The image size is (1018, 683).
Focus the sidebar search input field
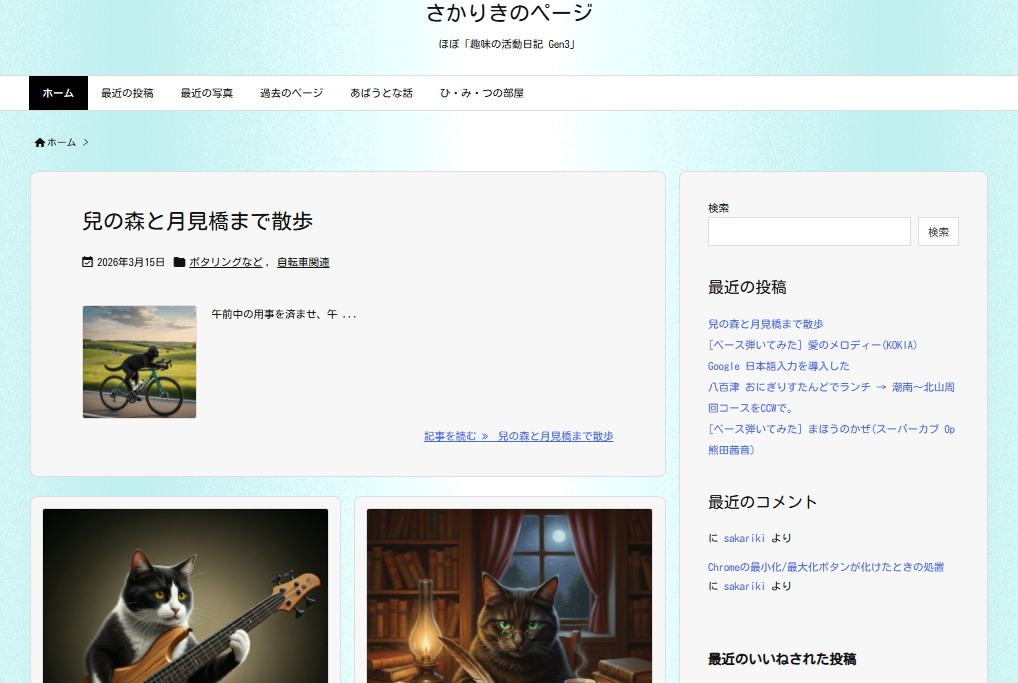tap(809, 232)
